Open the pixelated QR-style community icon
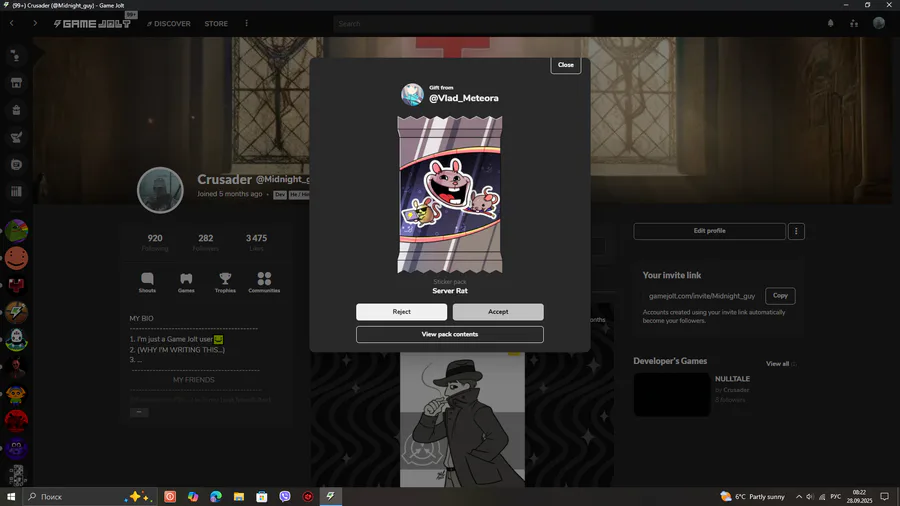 pyautogui.click(x=16, y=475)
